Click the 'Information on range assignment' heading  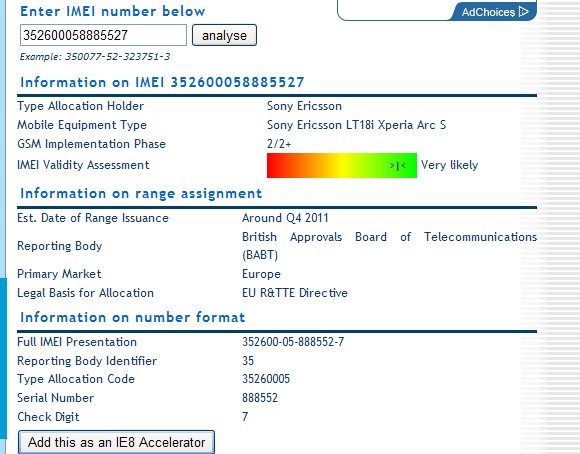tap(141, 194)
